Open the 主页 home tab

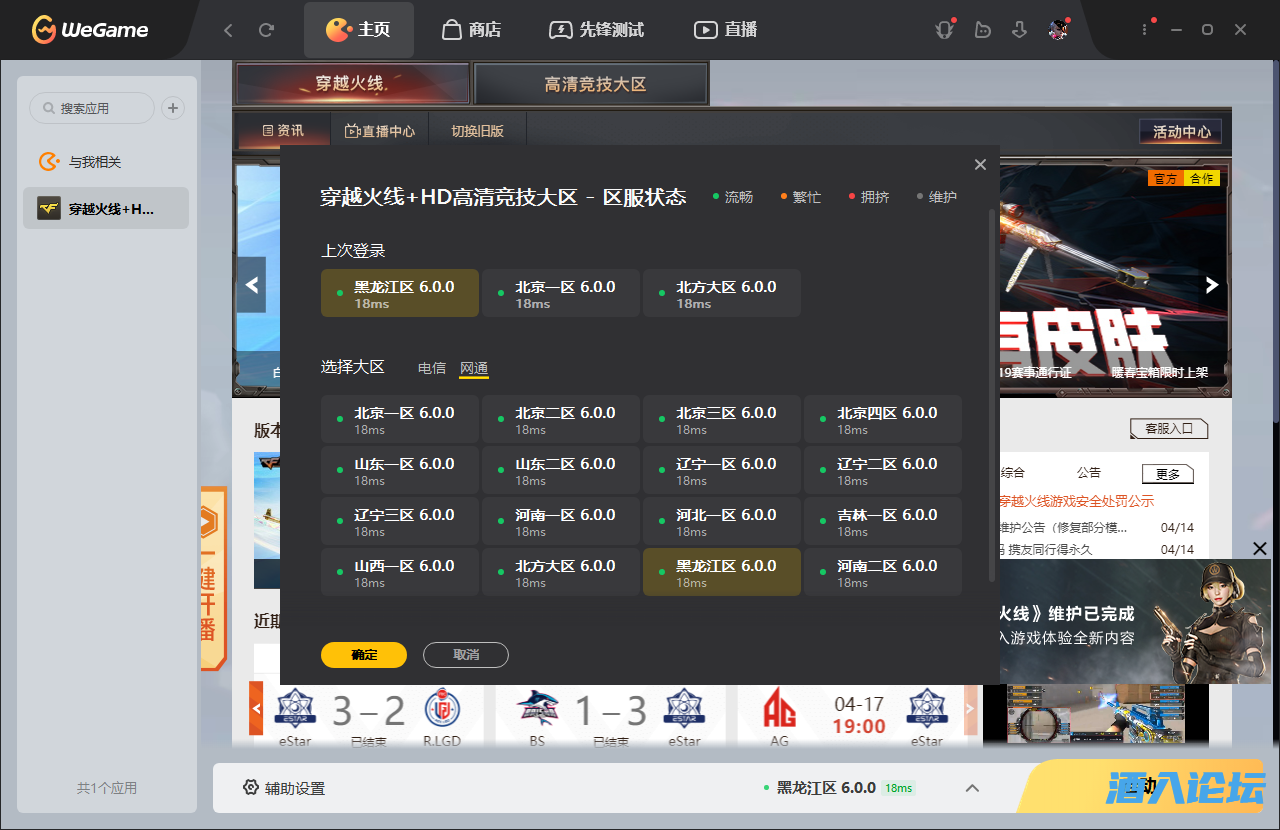(x=358, y=30)
